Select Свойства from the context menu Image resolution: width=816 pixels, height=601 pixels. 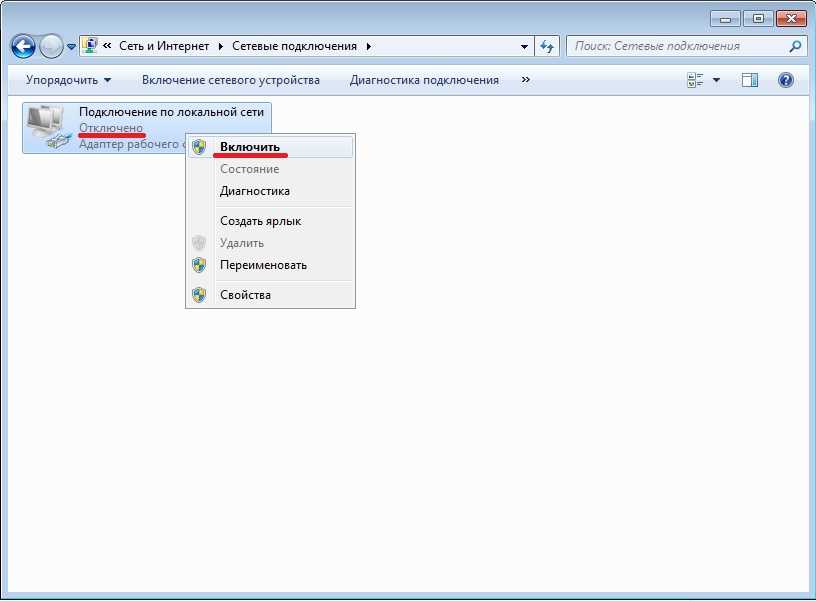pyautogui.click(x=245, y=295)
